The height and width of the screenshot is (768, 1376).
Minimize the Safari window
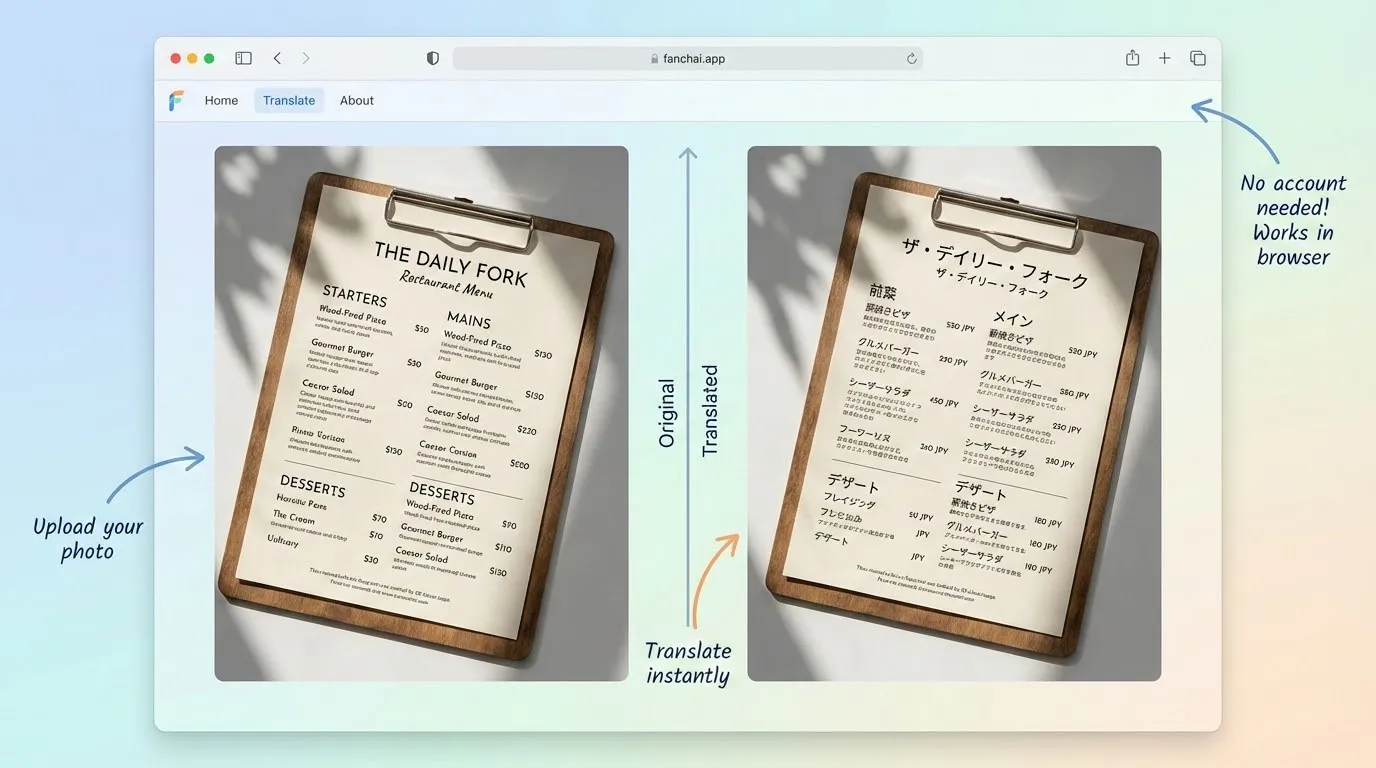pyautogui.click(x=192, y=58)
